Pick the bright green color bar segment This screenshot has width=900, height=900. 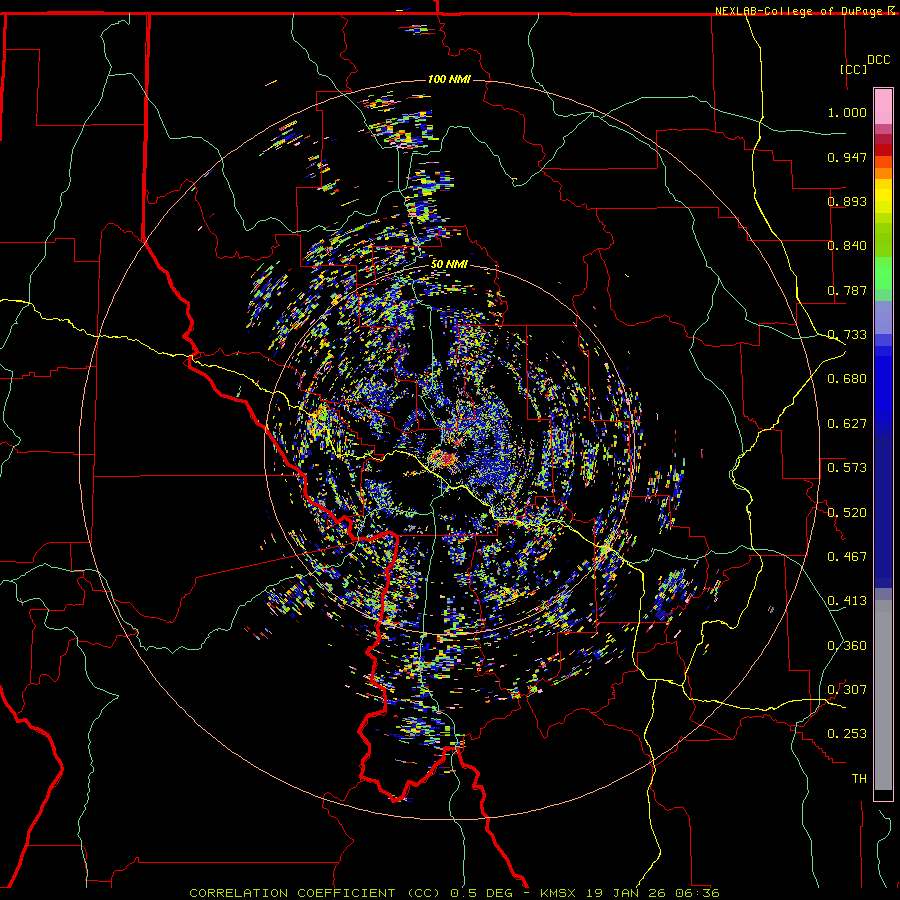[883, 273]
